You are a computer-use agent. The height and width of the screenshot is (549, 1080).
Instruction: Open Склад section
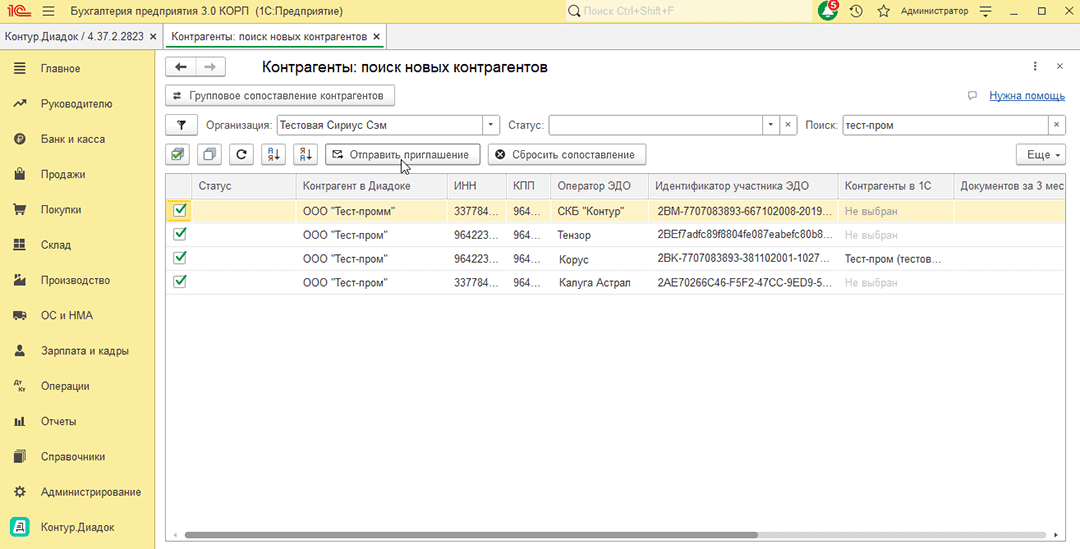pyautogui.click(x=77, y=245)
